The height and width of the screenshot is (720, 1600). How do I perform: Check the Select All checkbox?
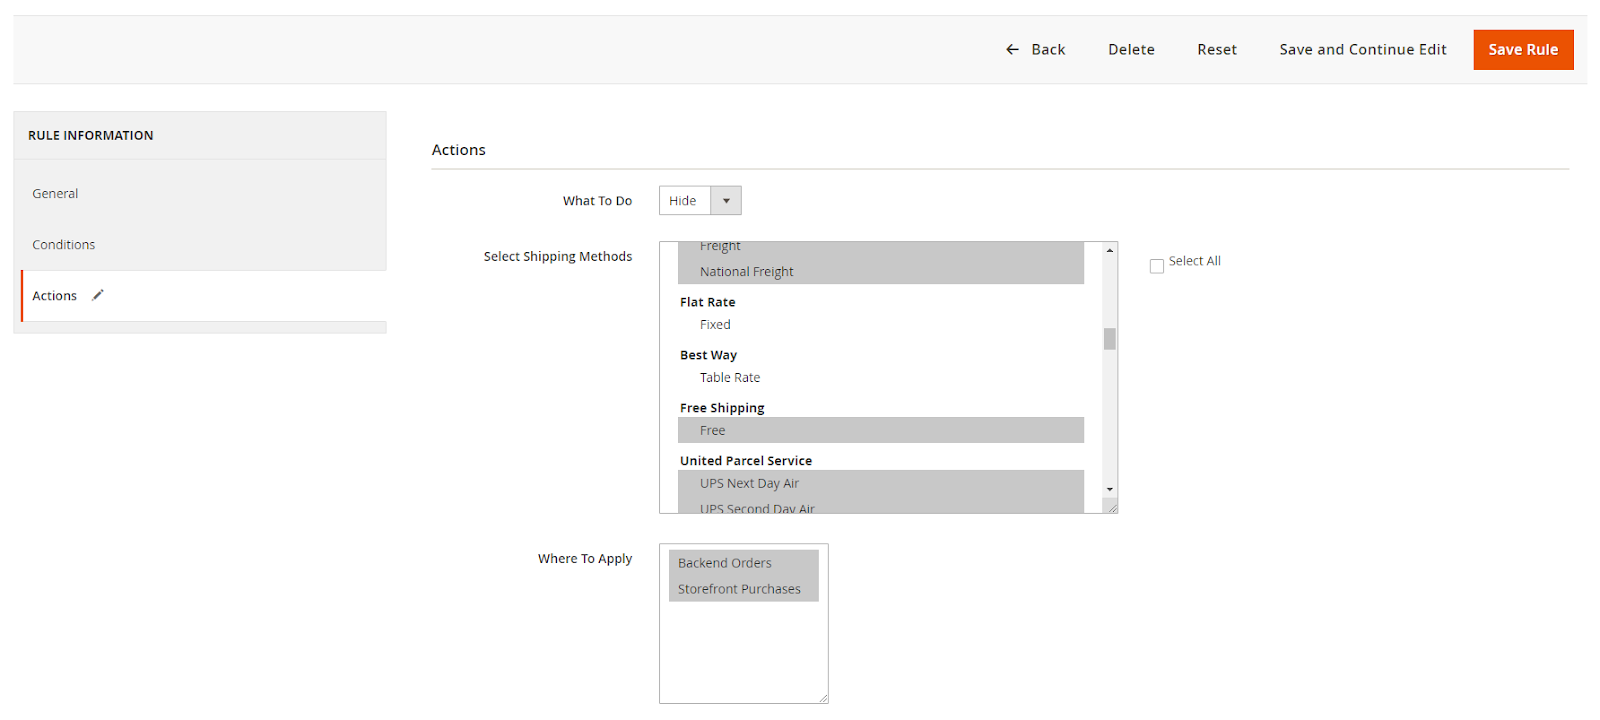[x=1157, y=266]
